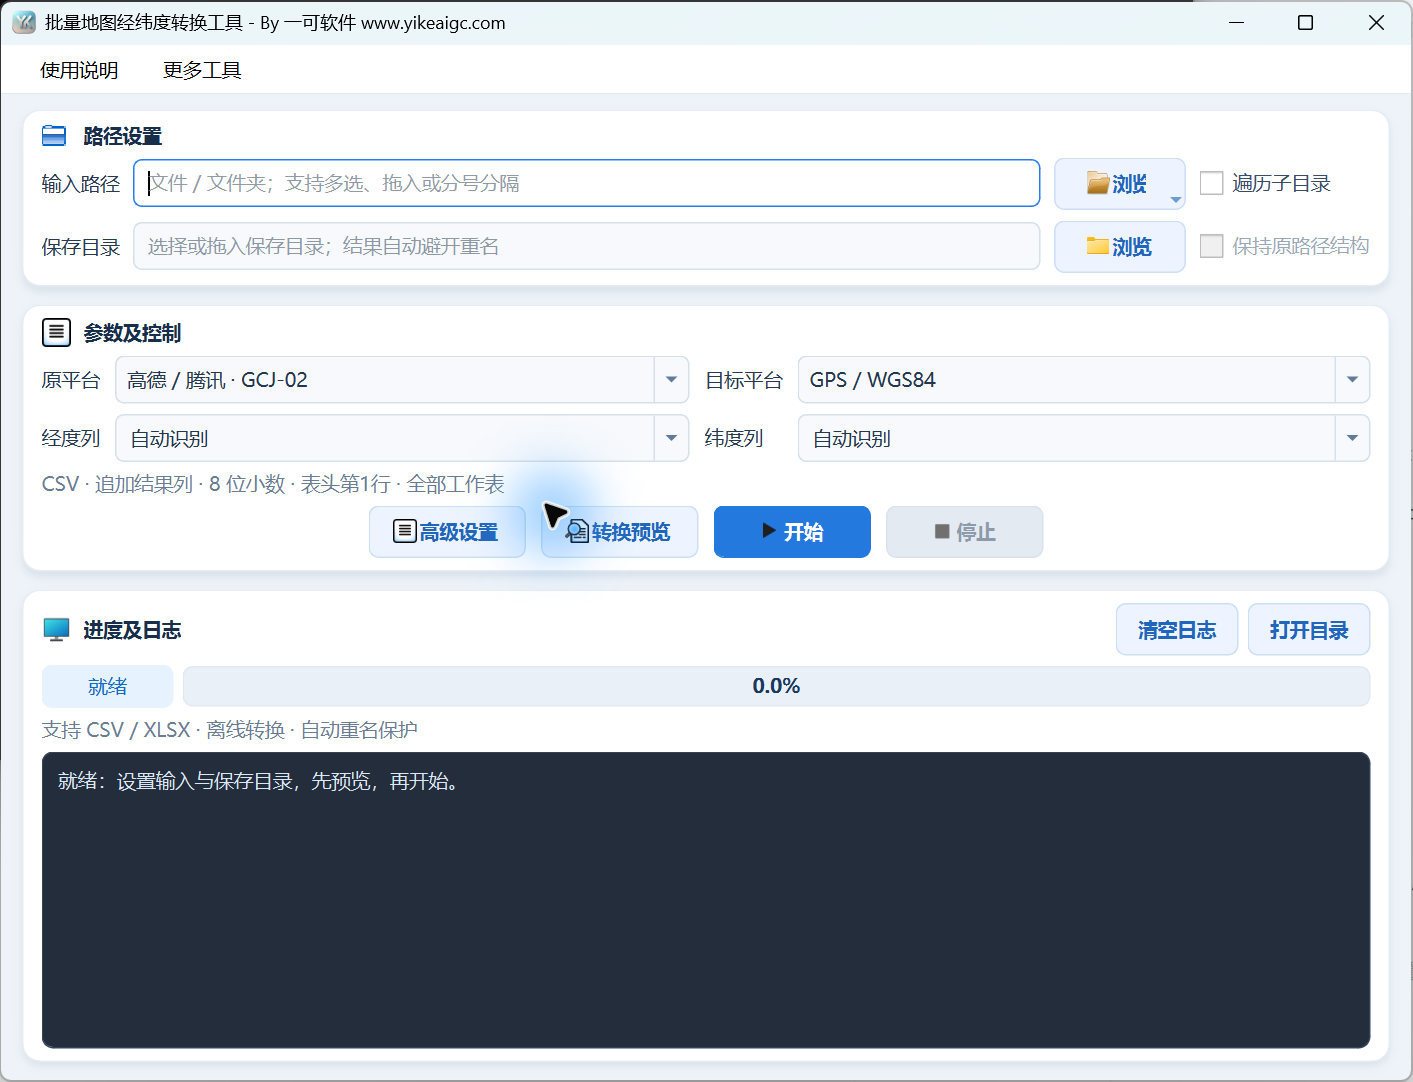Open the 更多工具 menu
The width and height of the screenshot is (1413, 1082).
tap(202, 70)
